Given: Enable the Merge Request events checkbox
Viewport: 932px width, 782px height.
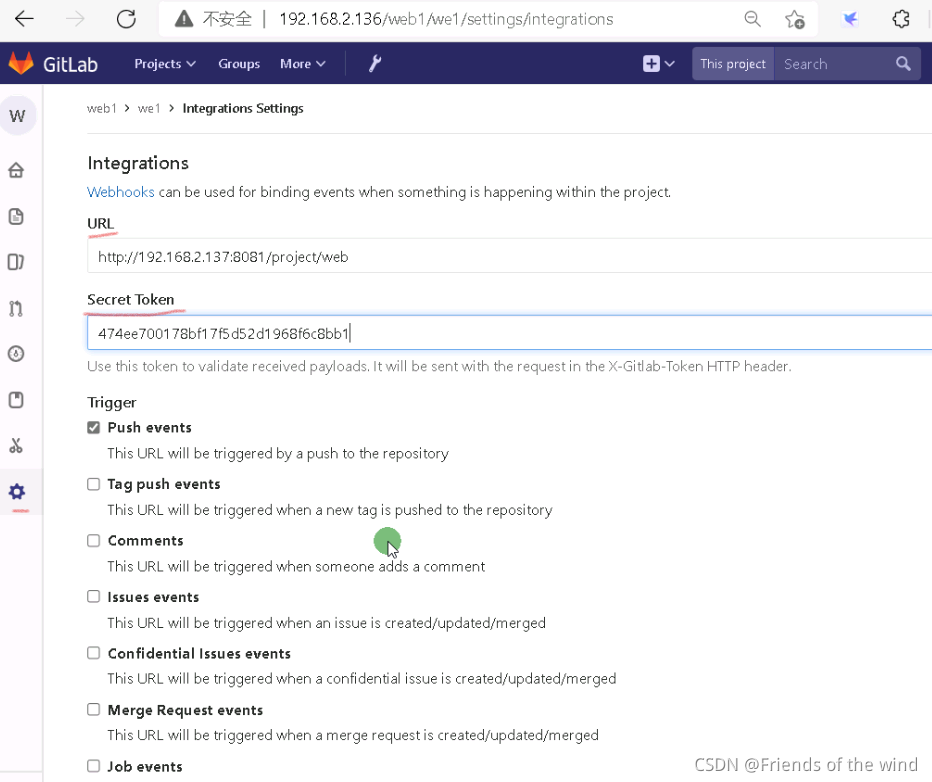Looking at the screenshot, I should [x=93, y=710].
